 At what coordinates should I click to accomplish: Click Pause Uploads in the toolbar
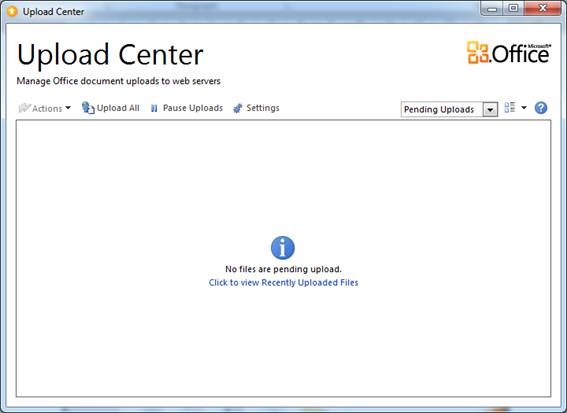click(x=187, y=108)
